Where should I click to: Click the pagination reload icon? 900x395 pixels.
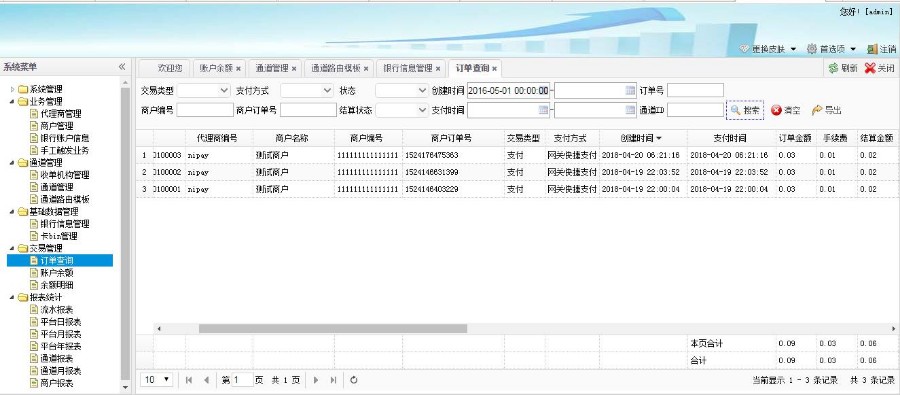pos(354,380)
